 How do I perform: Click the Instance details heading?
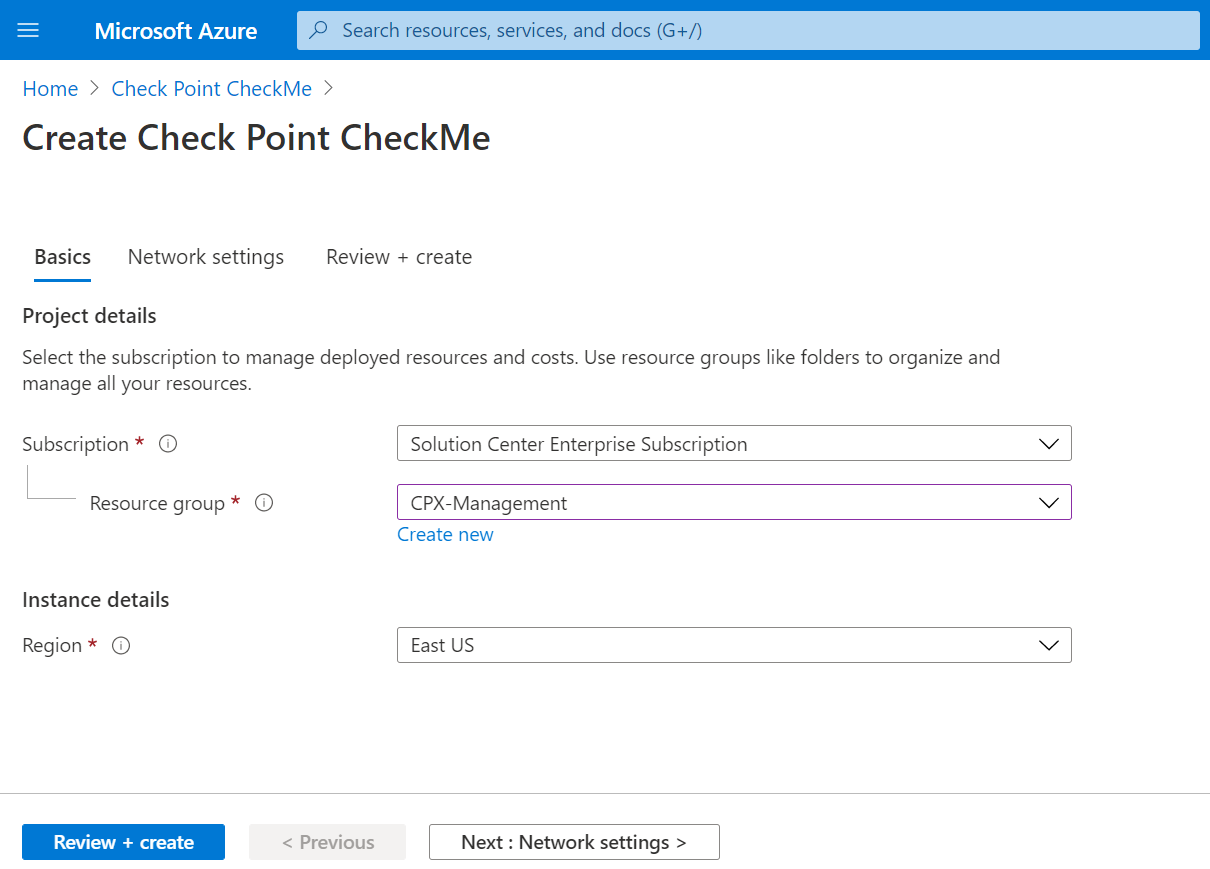click(x=96, y=600)
